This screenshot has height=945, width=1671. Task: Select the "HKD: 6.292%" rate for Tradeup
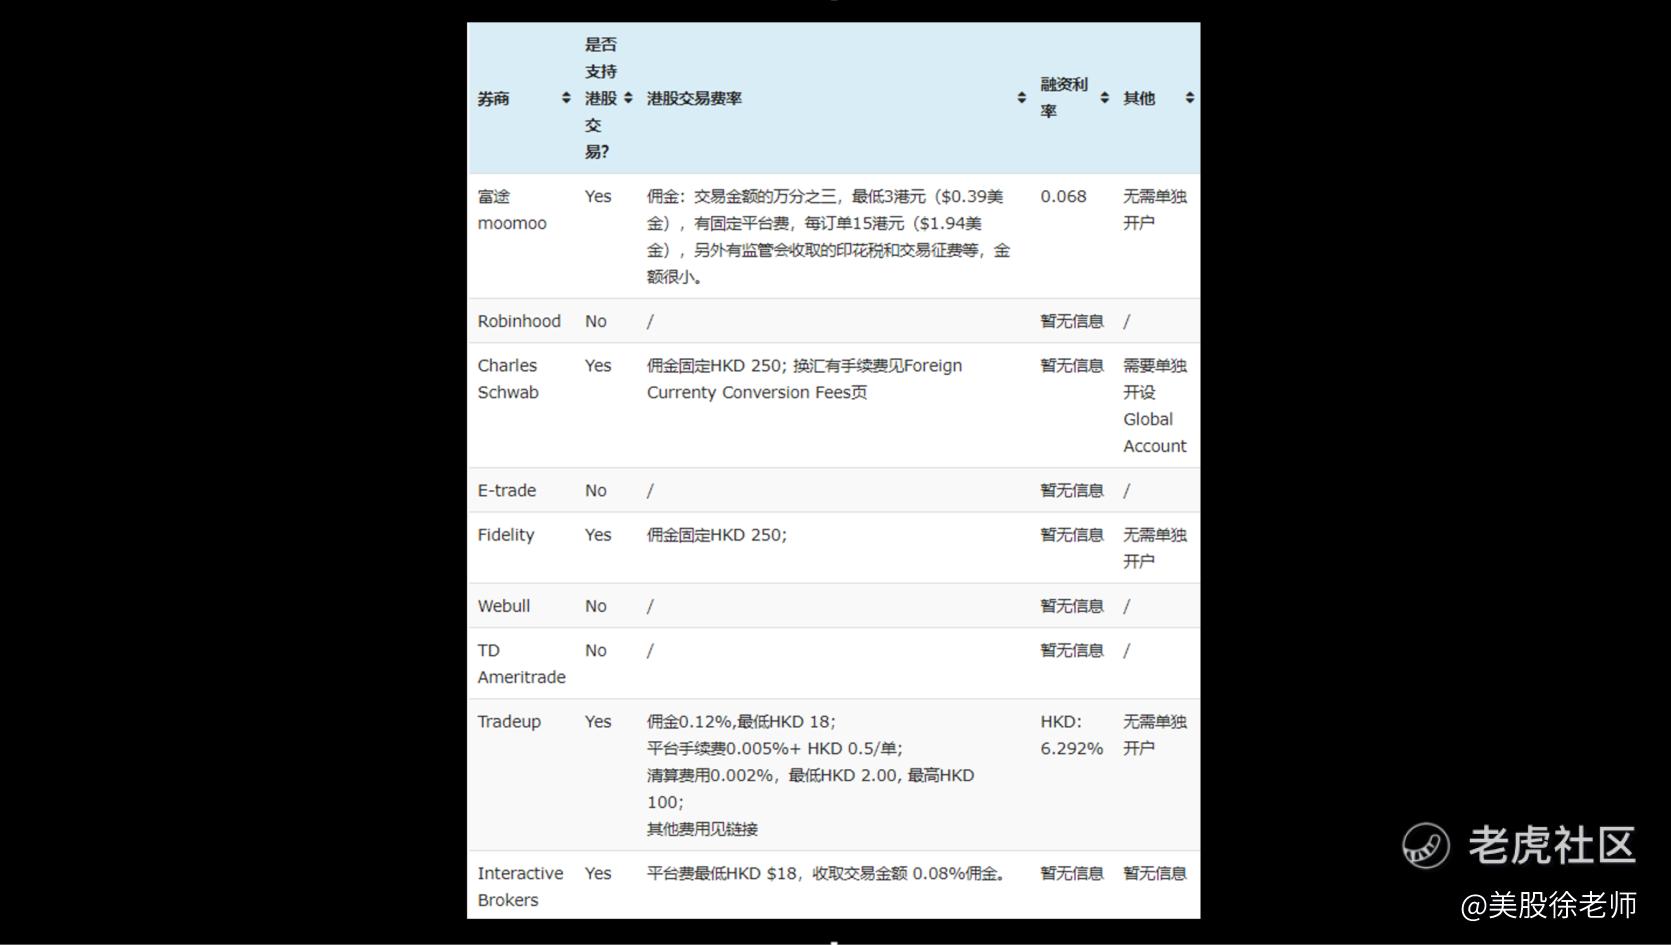[x=1072, y=735]
